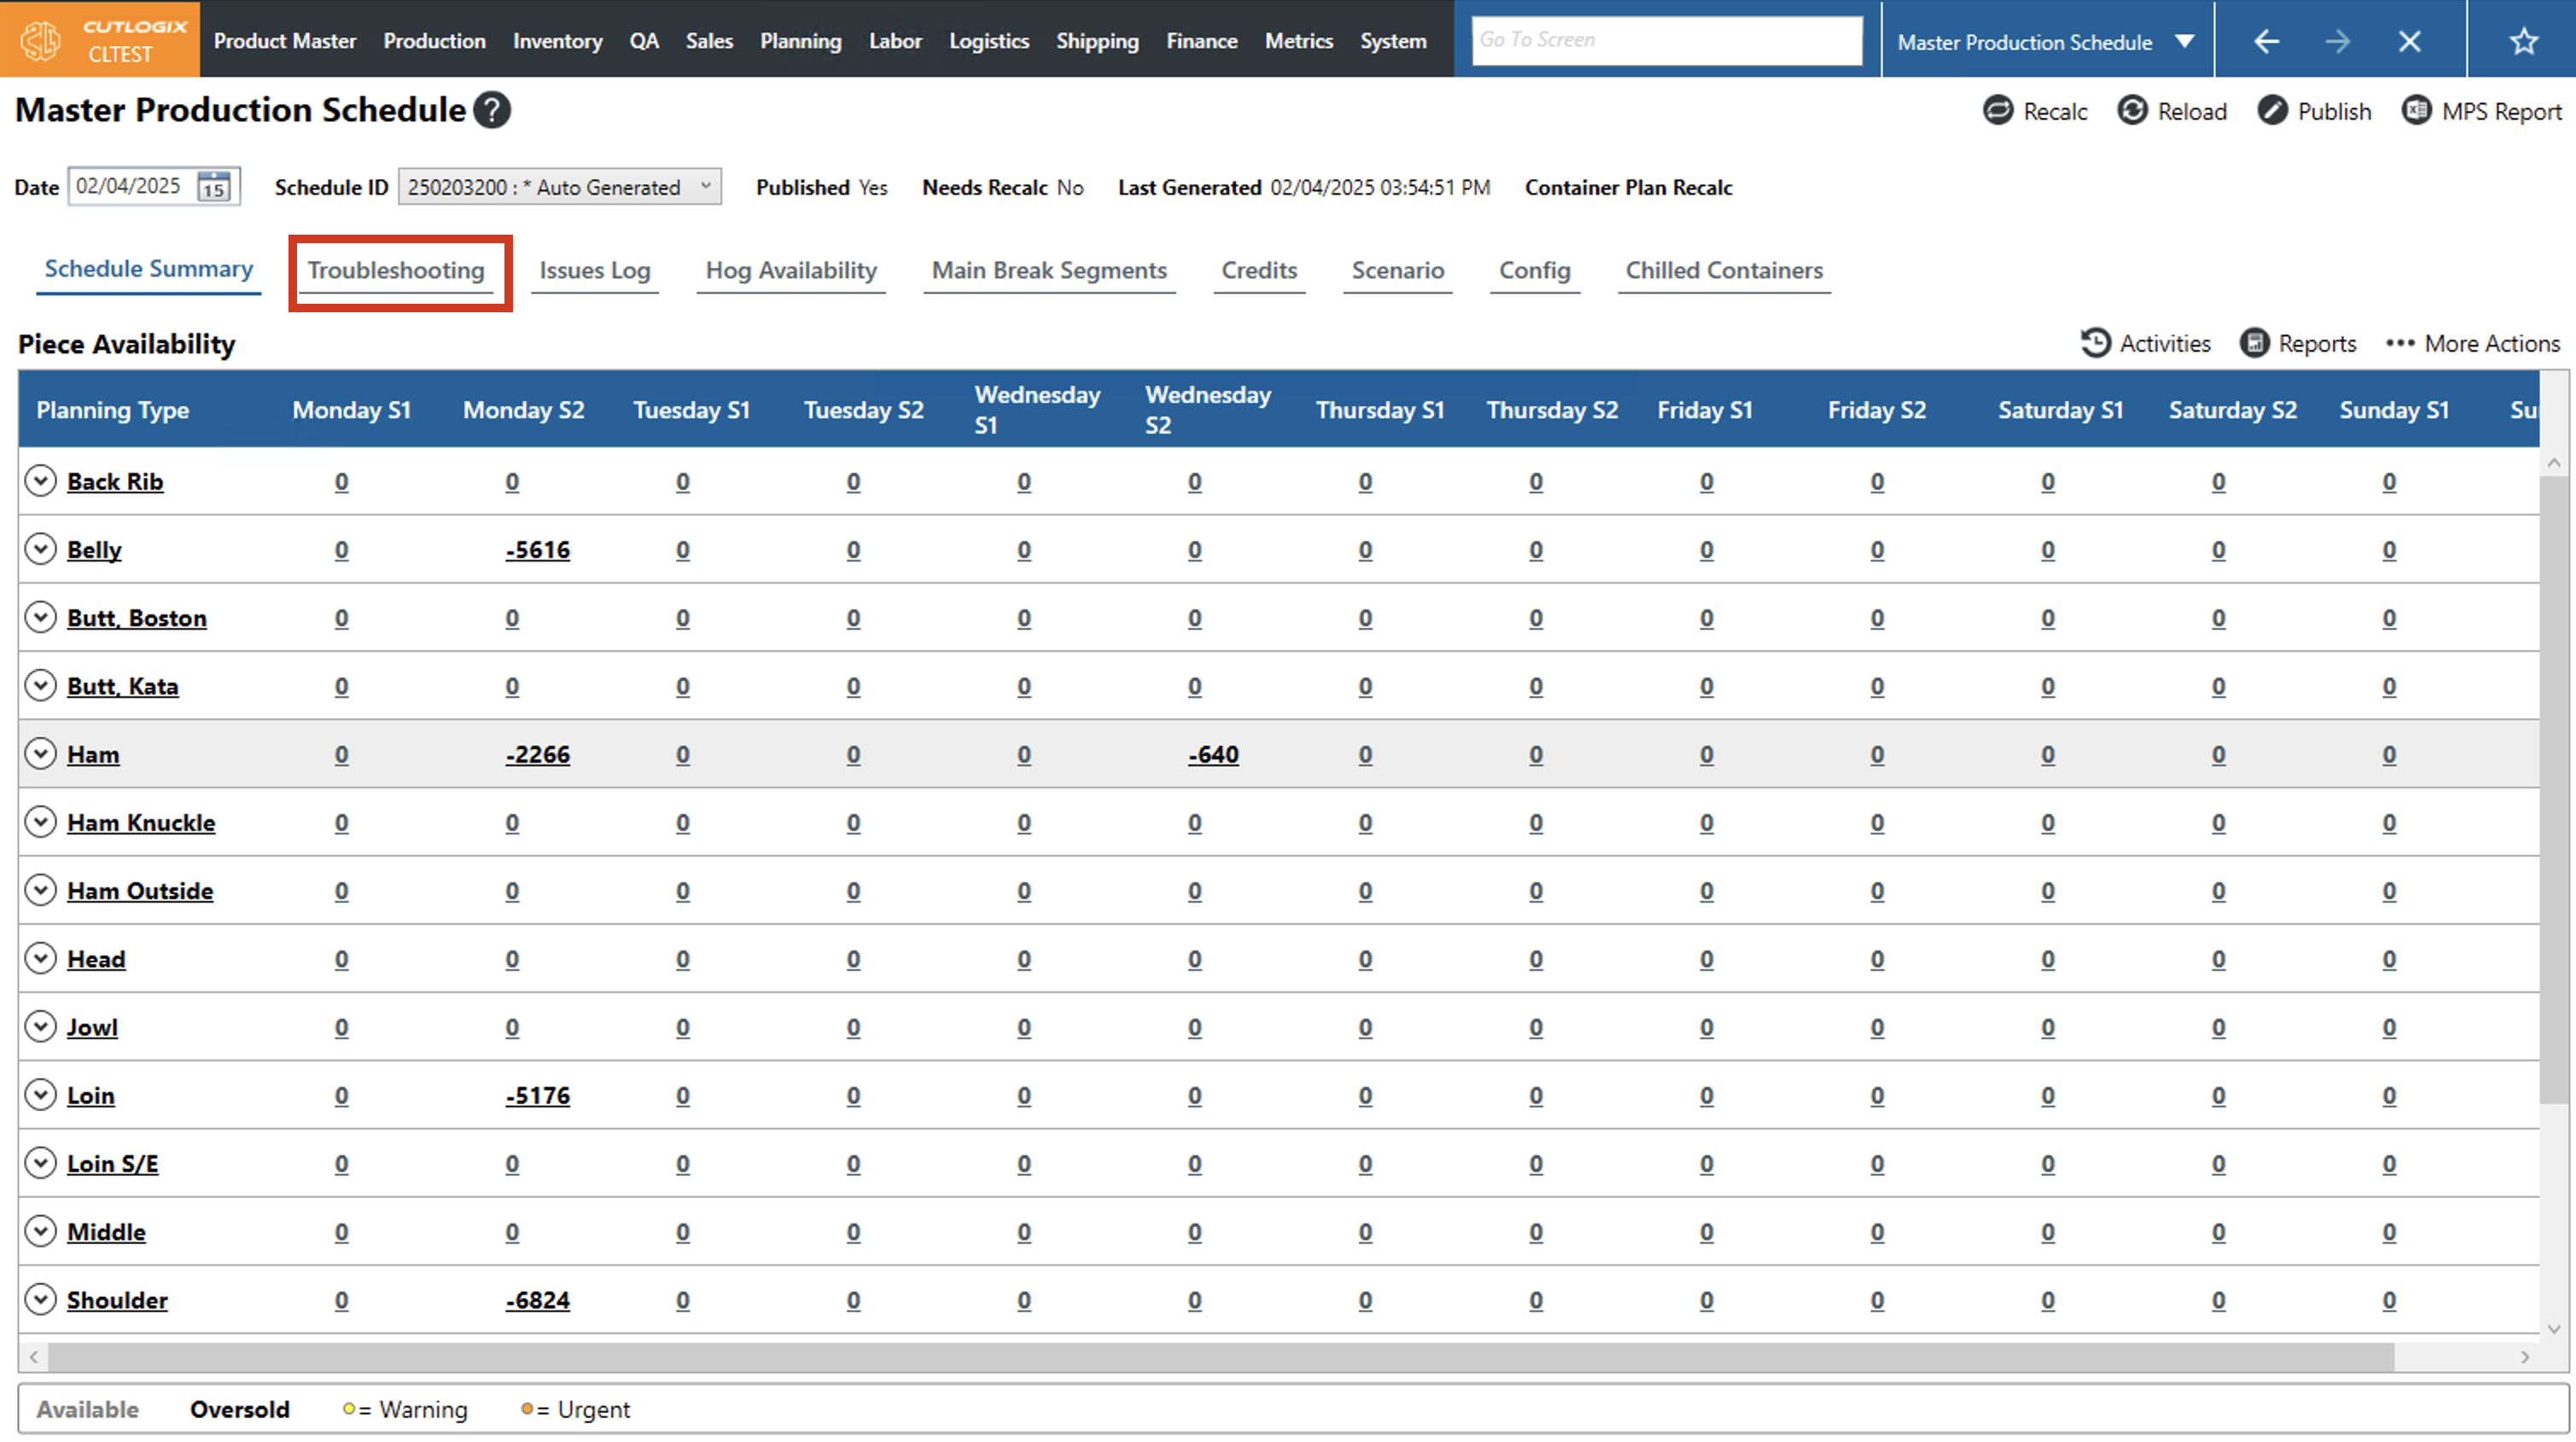Click the Reload schedule icon
The height and width of the screenshot is (1442, 2576).
tap(2131, 111)
